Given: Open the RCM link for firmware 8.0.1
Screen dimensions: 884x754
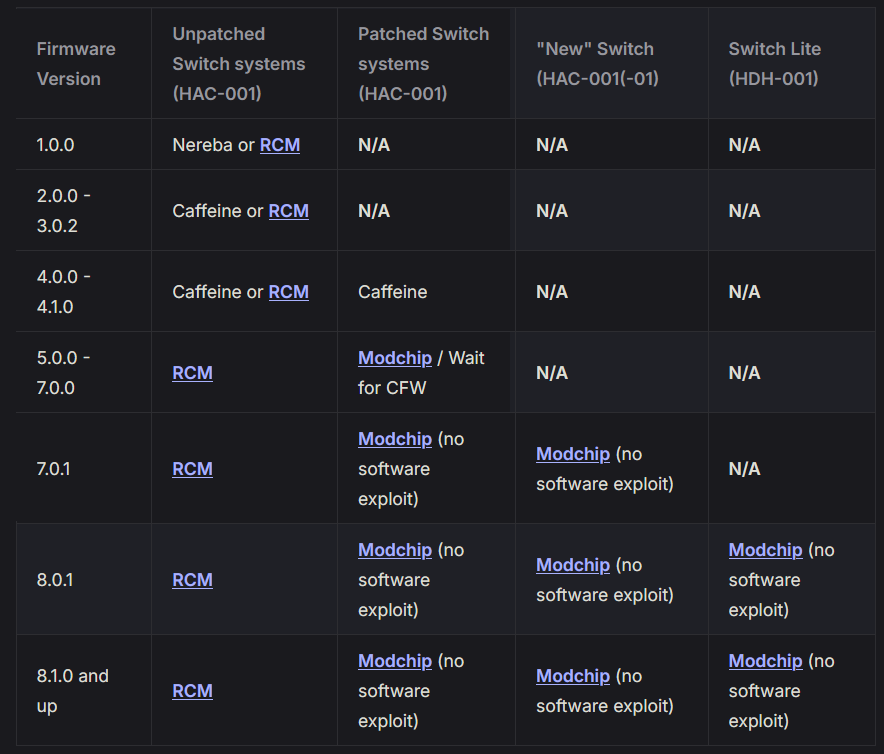Looking at the screenshot, I should tap(192, 580).
